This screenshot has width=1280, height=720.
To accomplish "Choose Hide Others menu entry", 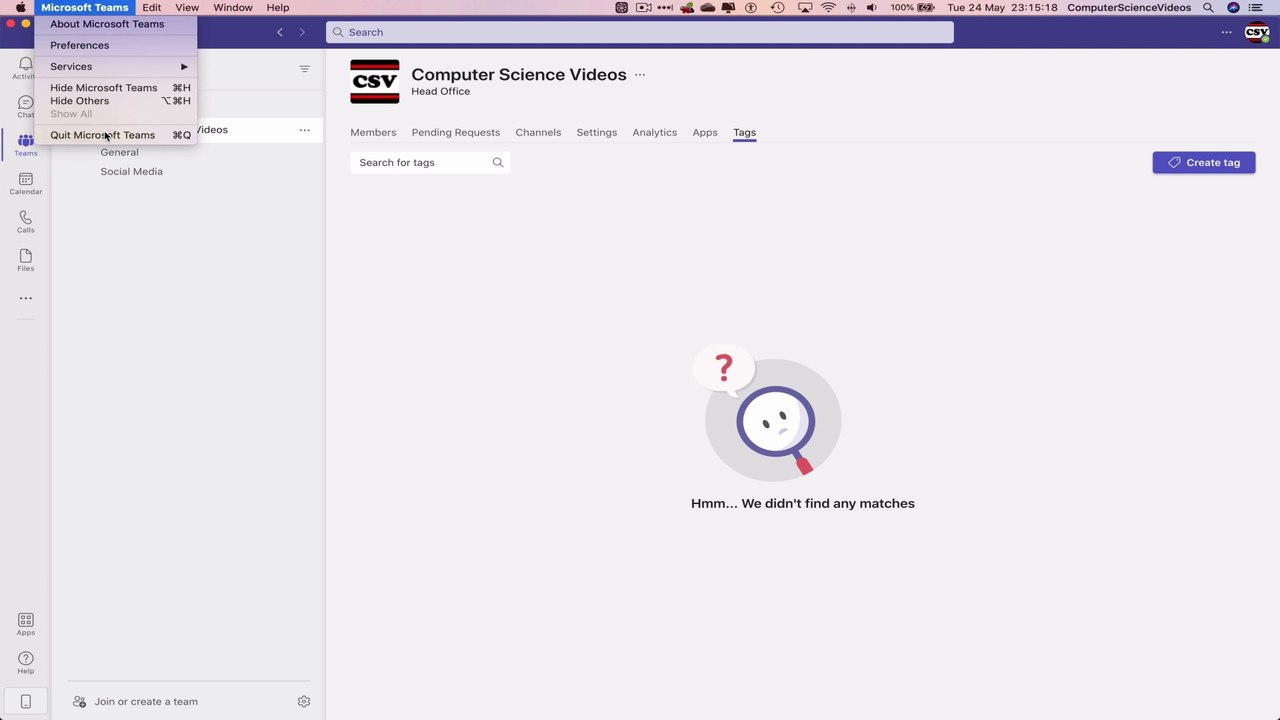I will click(x=116, y=101).
